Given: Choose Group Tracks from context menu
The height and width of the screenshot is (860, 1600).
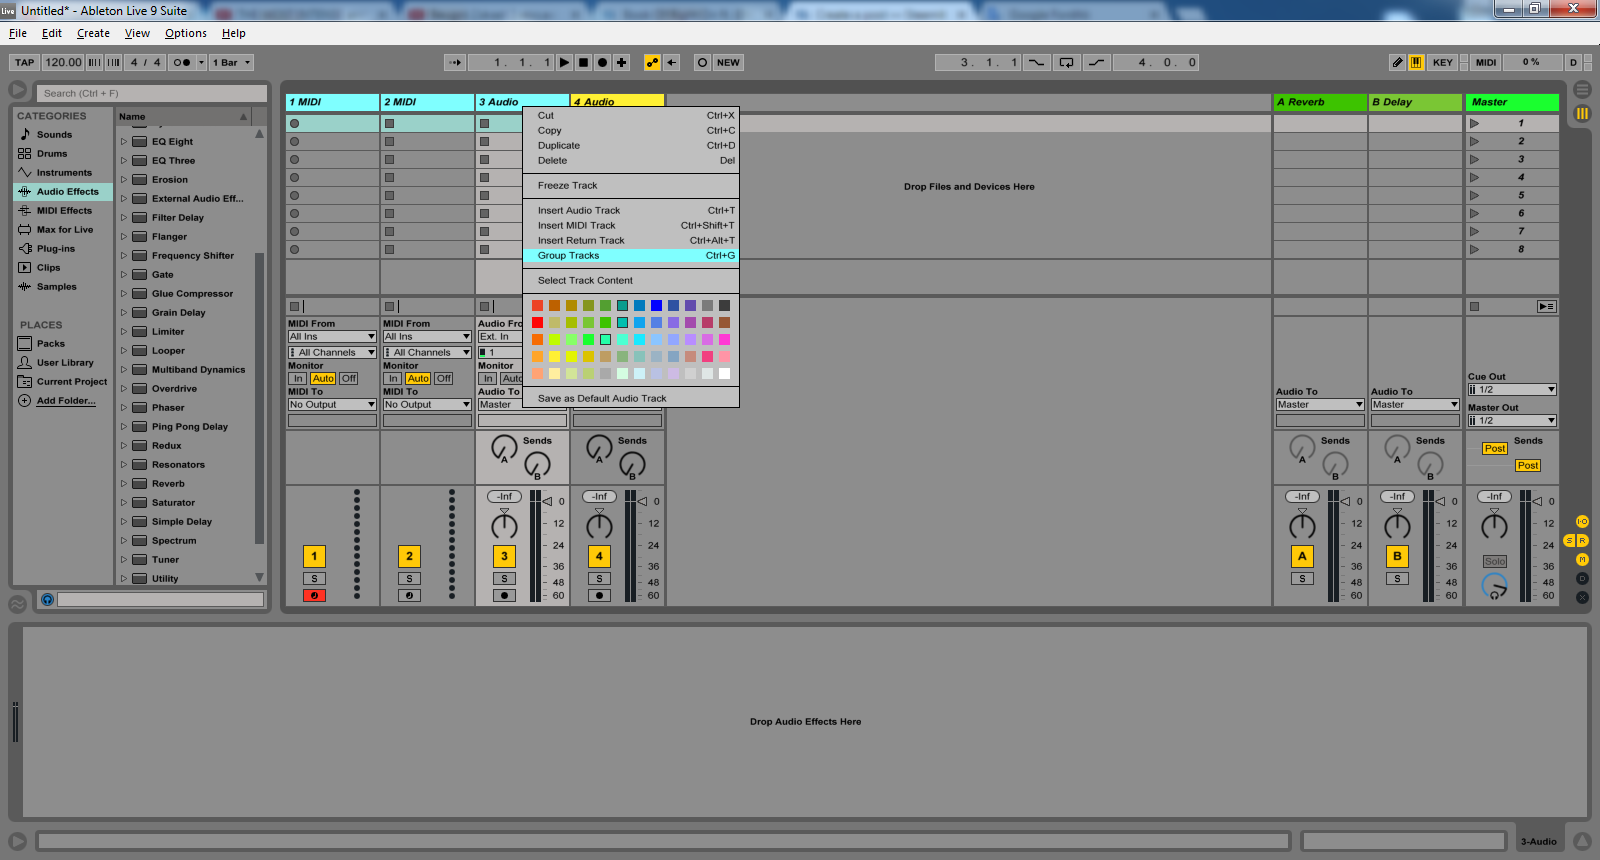Looking at the screenshot, I should click(631, 256).
